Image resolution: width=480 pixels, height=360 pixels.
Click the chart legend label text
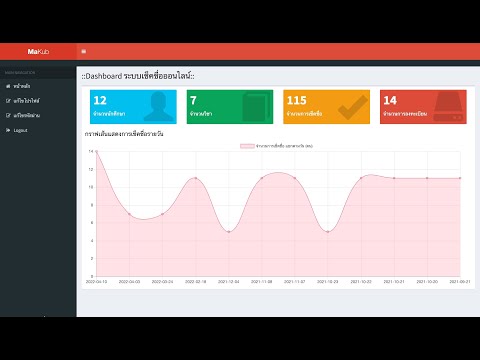[x=284, y=146]
